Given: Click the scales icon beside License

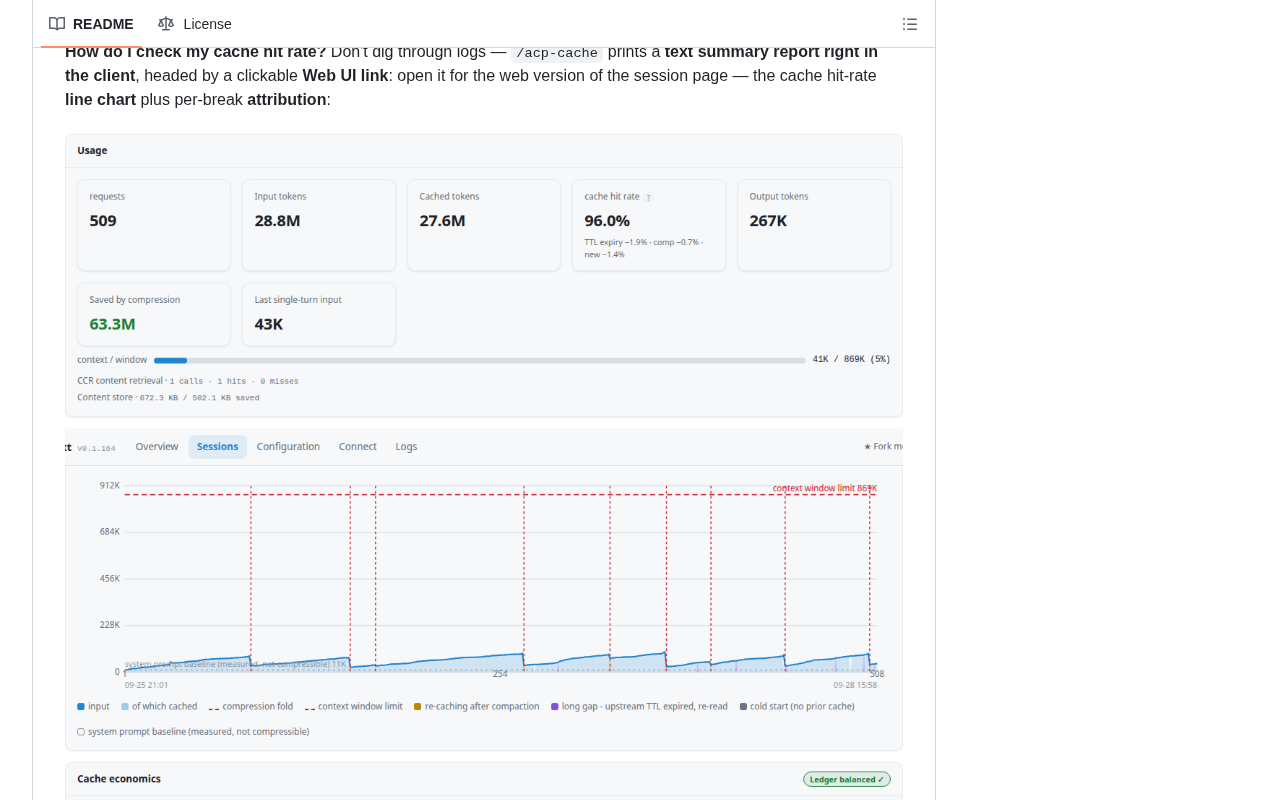Looking at the screenshot, I should [x=166, y=24].
